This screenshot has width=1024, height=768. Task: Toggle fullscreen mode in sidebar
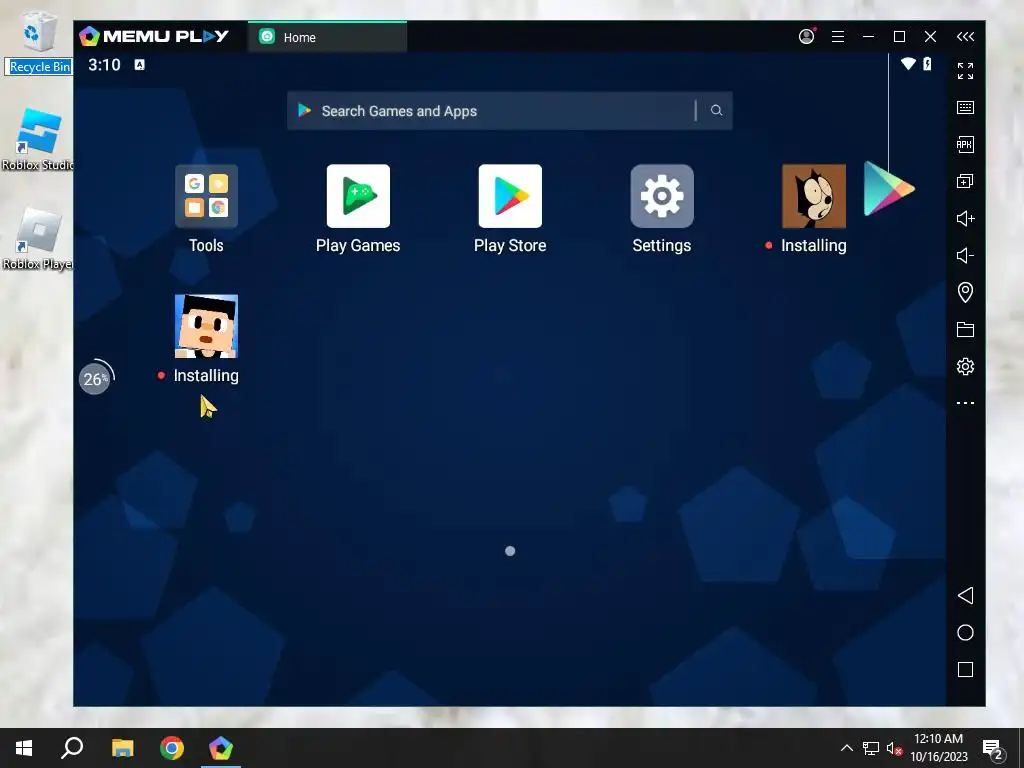coord(965,71)
